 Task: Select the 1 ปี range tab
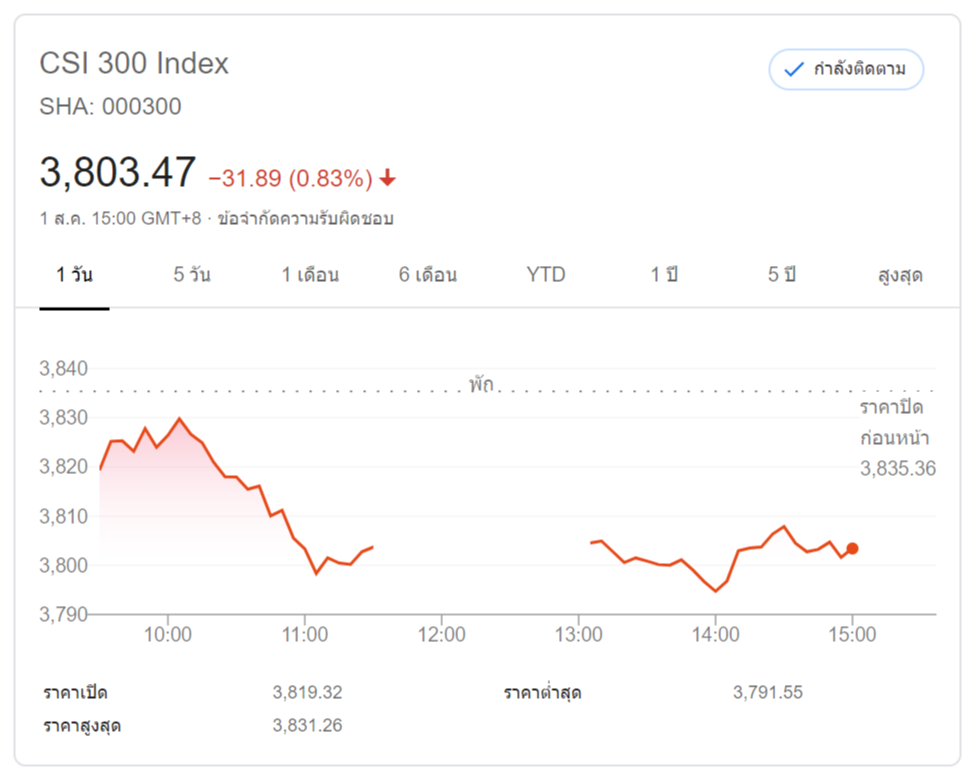click(x=664, y=275)
